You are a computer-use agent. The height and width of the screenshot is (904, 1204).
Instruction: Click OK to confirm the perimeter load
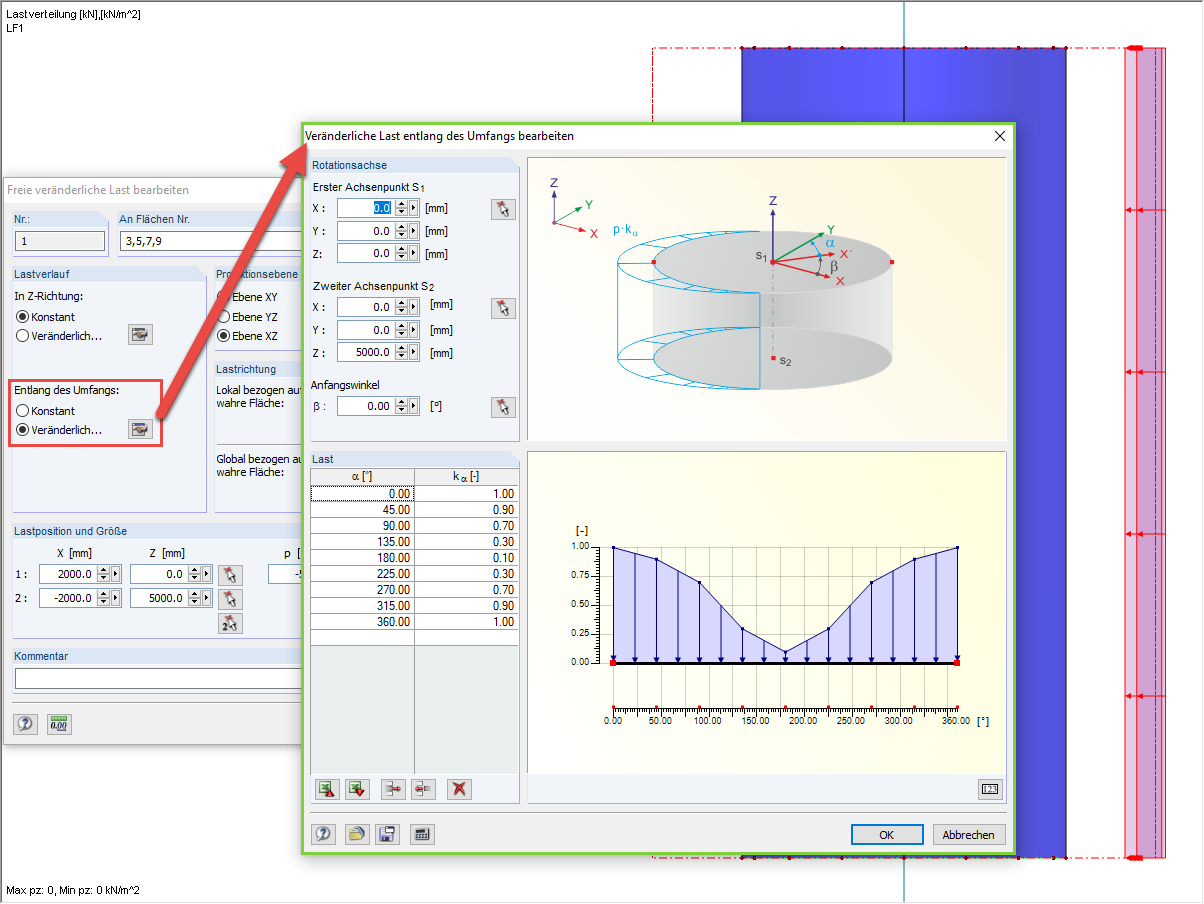pyautogui.click(x=887, y=835)
